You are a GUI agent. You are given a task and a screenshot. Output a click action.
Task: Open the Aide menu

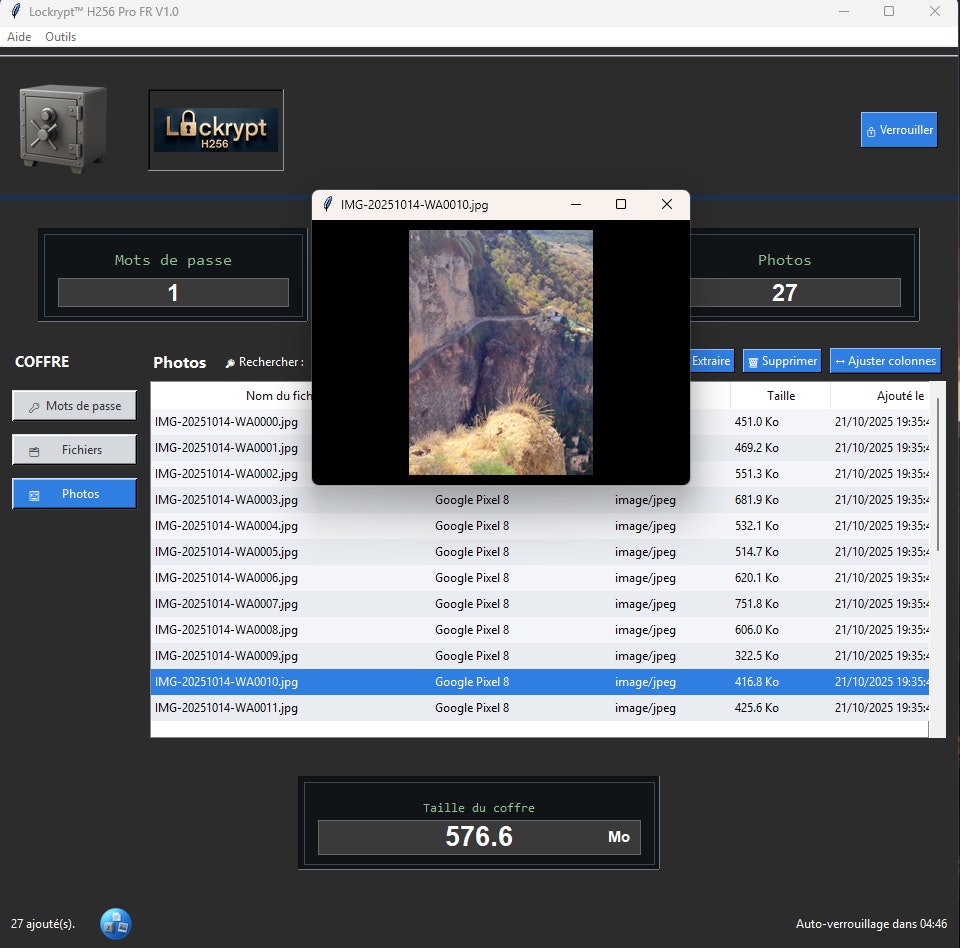(18, 36)
